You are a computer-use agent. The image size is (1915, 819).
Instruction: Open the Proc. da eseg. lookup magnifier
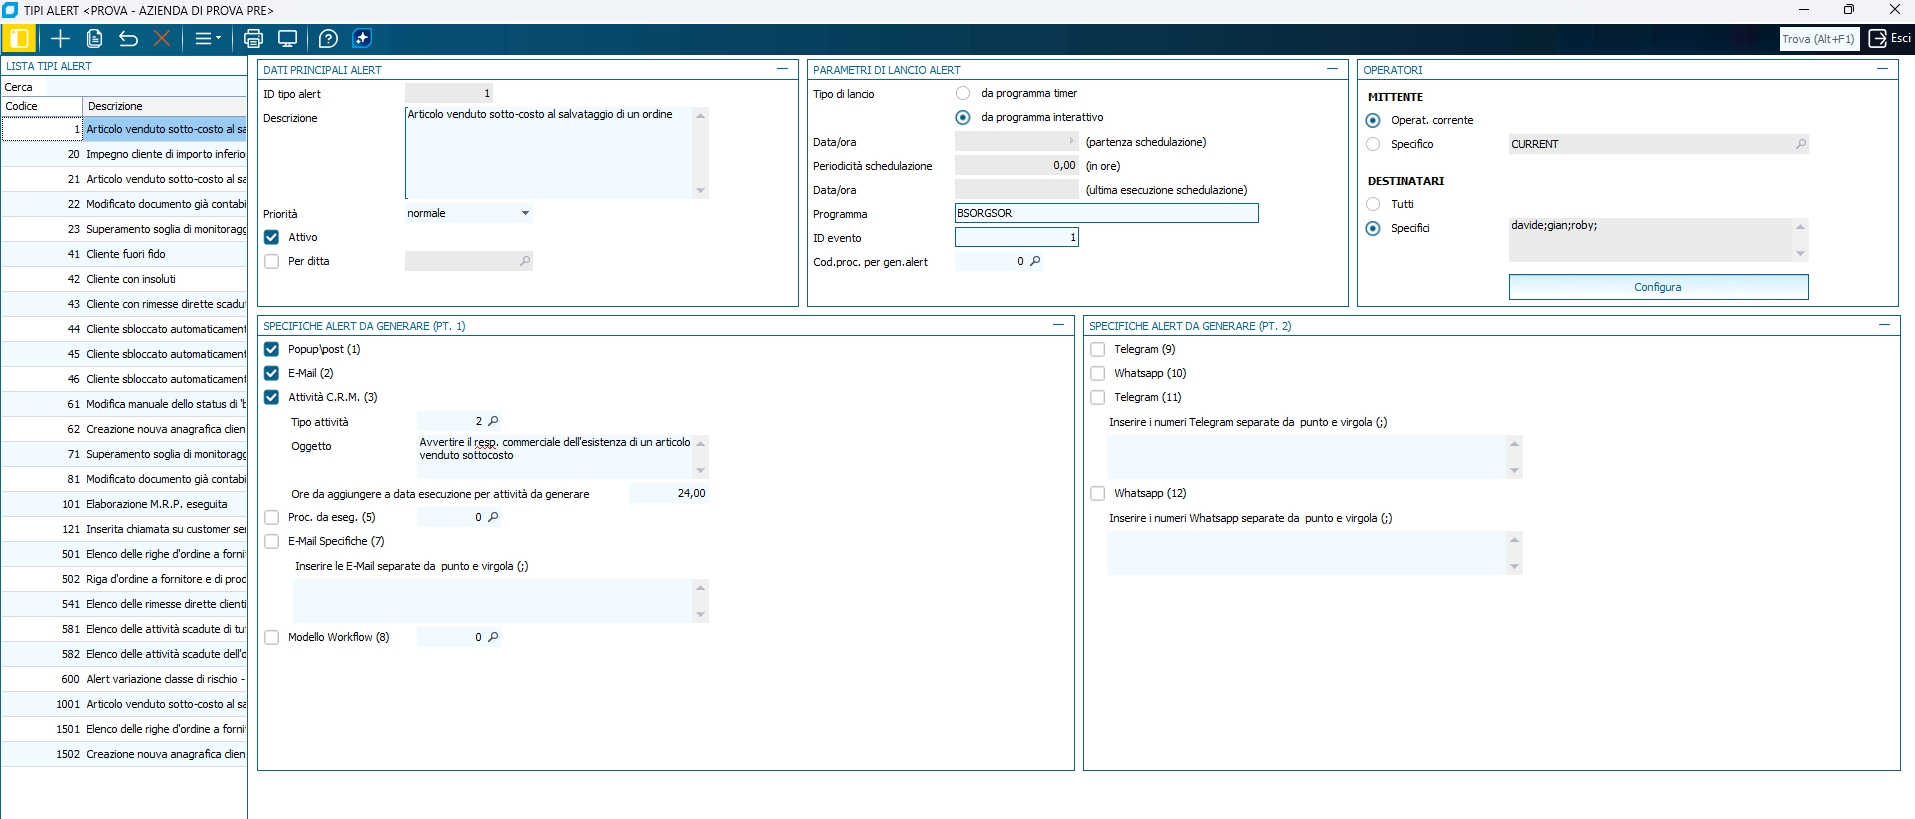[x=493, y=517]
